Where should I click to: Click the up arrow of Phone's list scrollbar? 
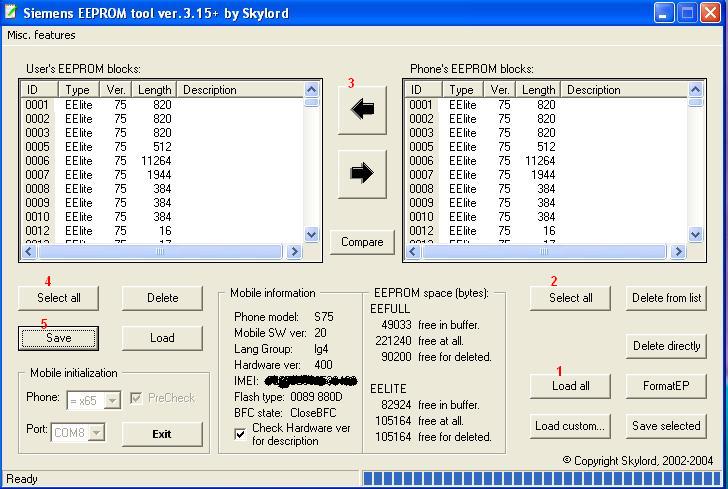pos(696,89)
